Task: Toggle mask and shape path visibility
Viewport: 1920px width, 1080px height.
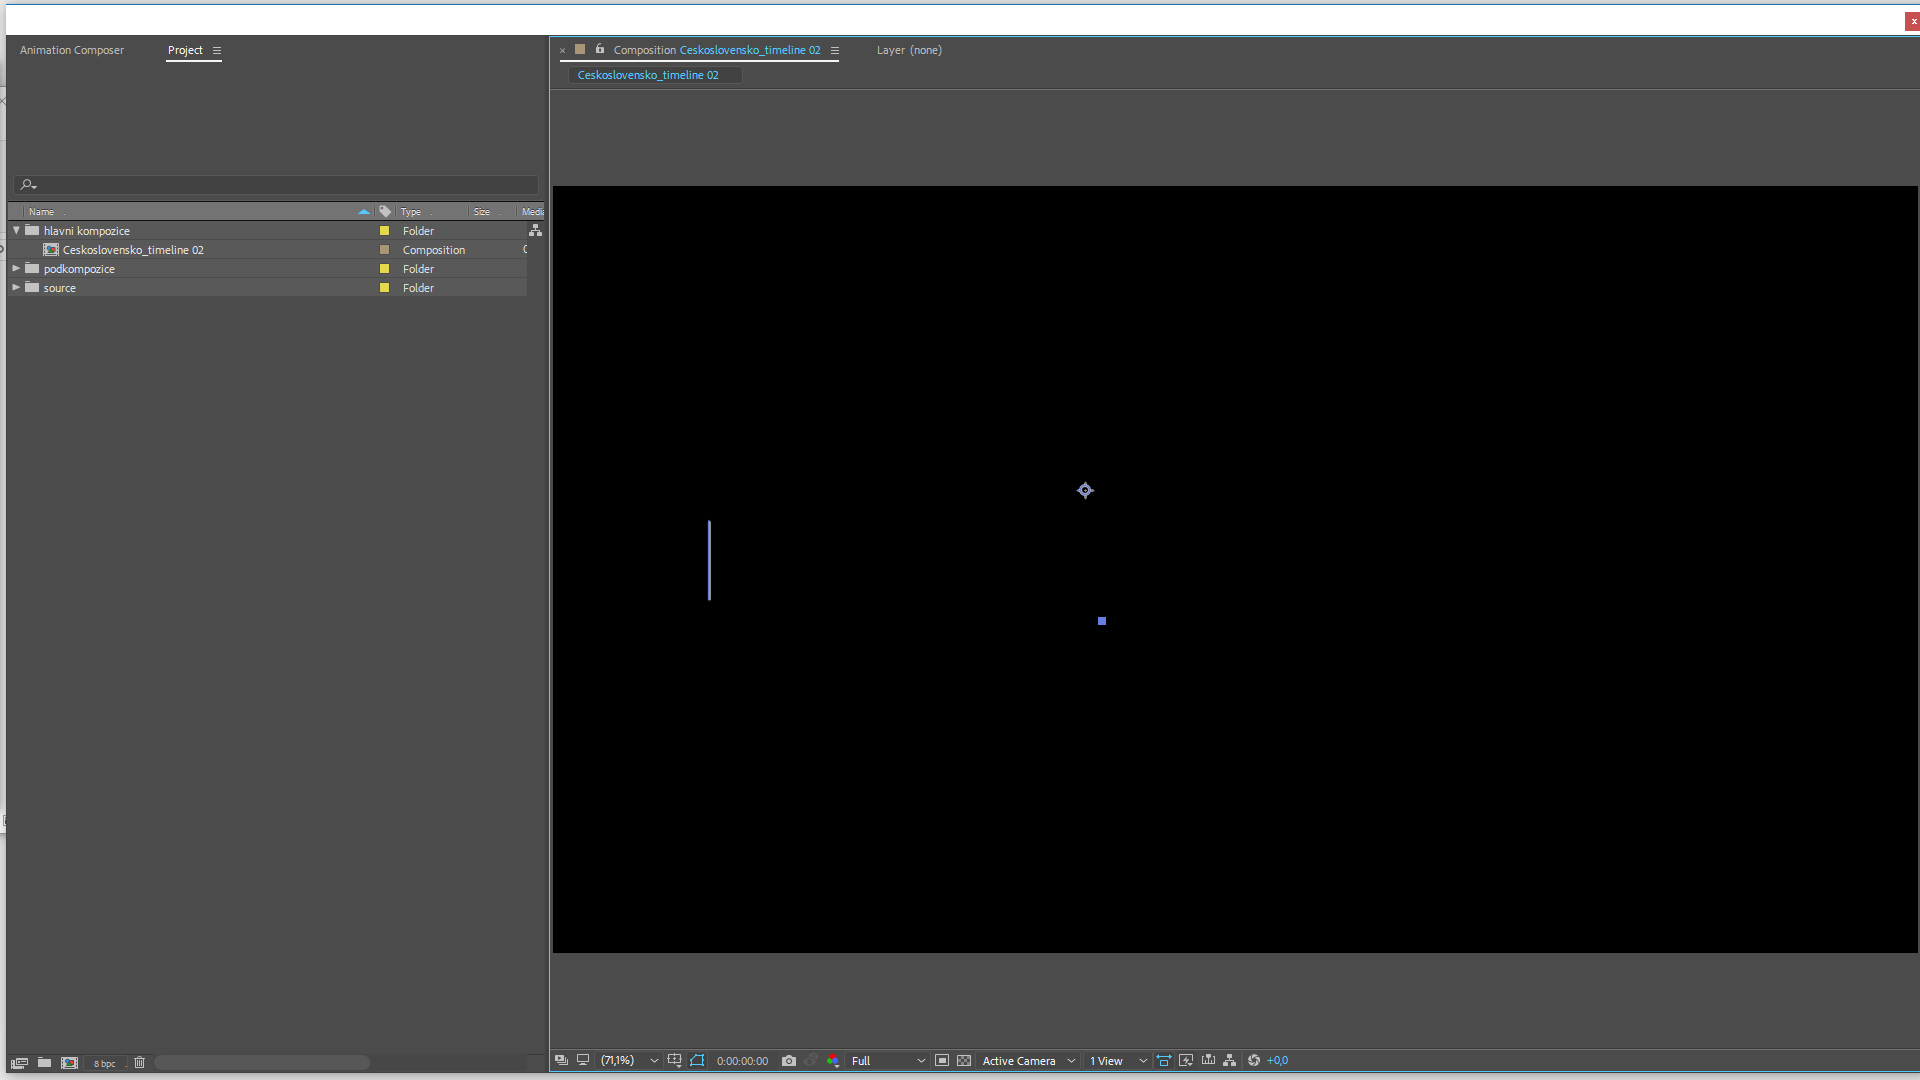Action: click(x=697, y=1061)
